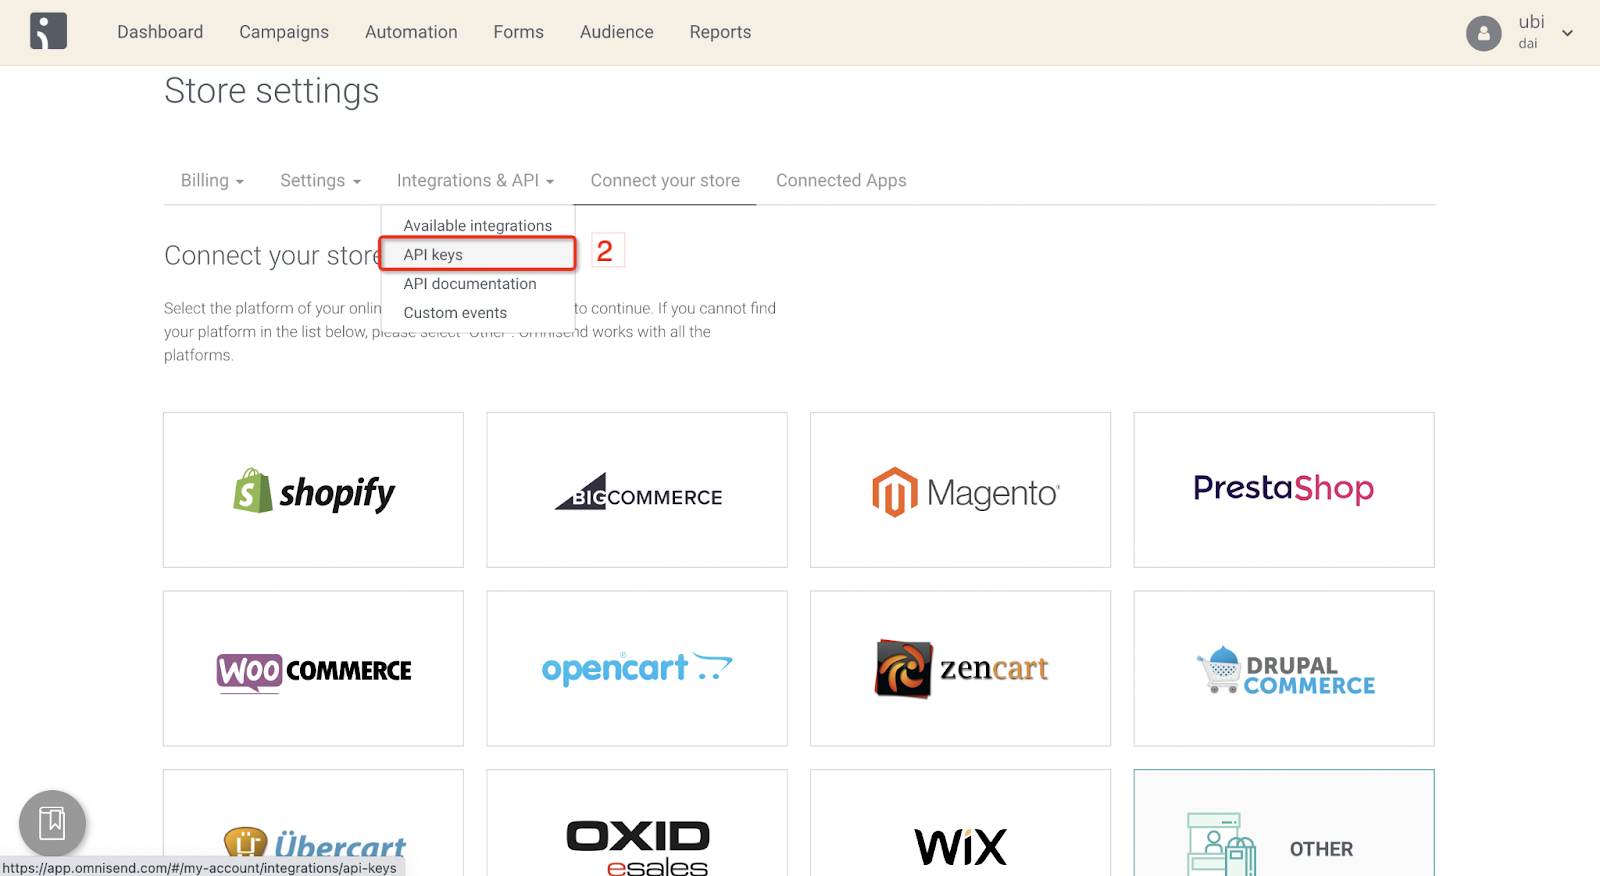Select the OTHER platform card
1600x876 pixels.
tap(1284, 823)
